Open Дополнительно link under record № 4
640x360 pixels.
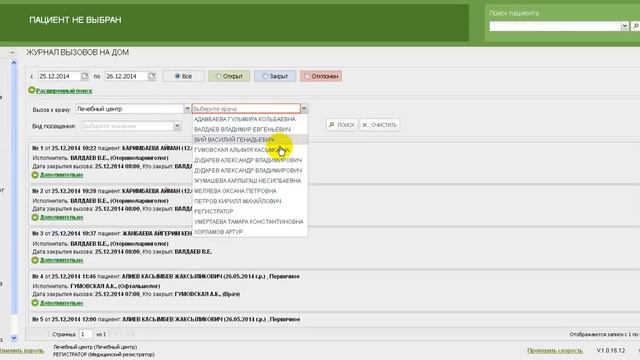coord(61,303)
